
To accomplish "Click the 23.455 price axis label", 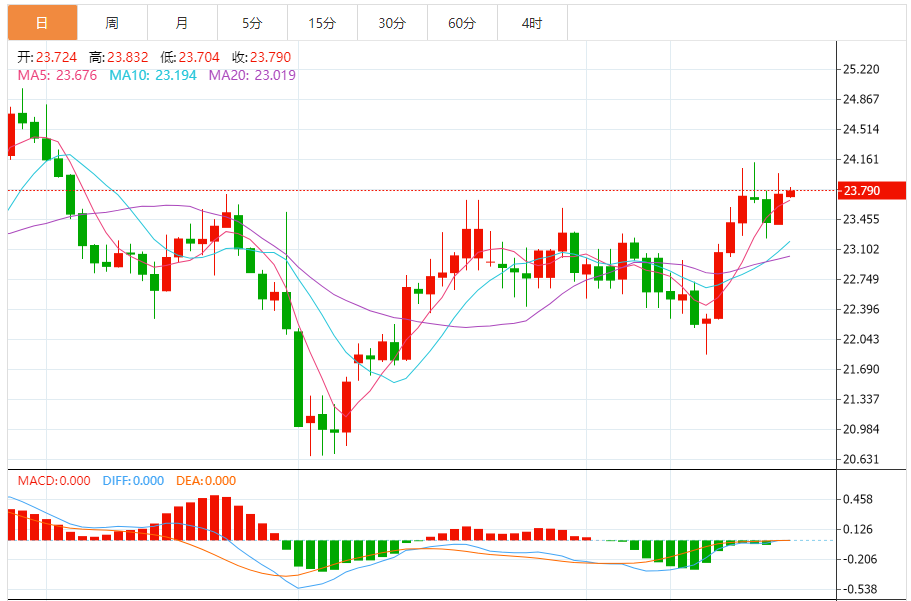I will click(x=861, y=219).
